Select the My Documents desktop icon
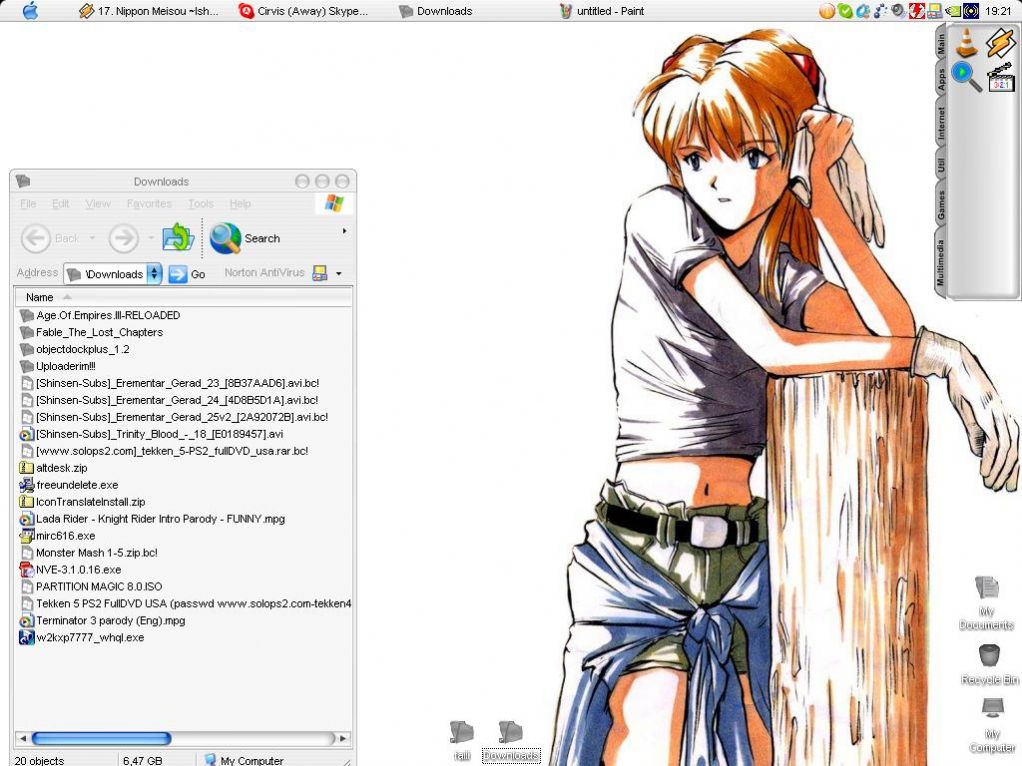This screenshot has width=1022, height=766. point(986,604)
